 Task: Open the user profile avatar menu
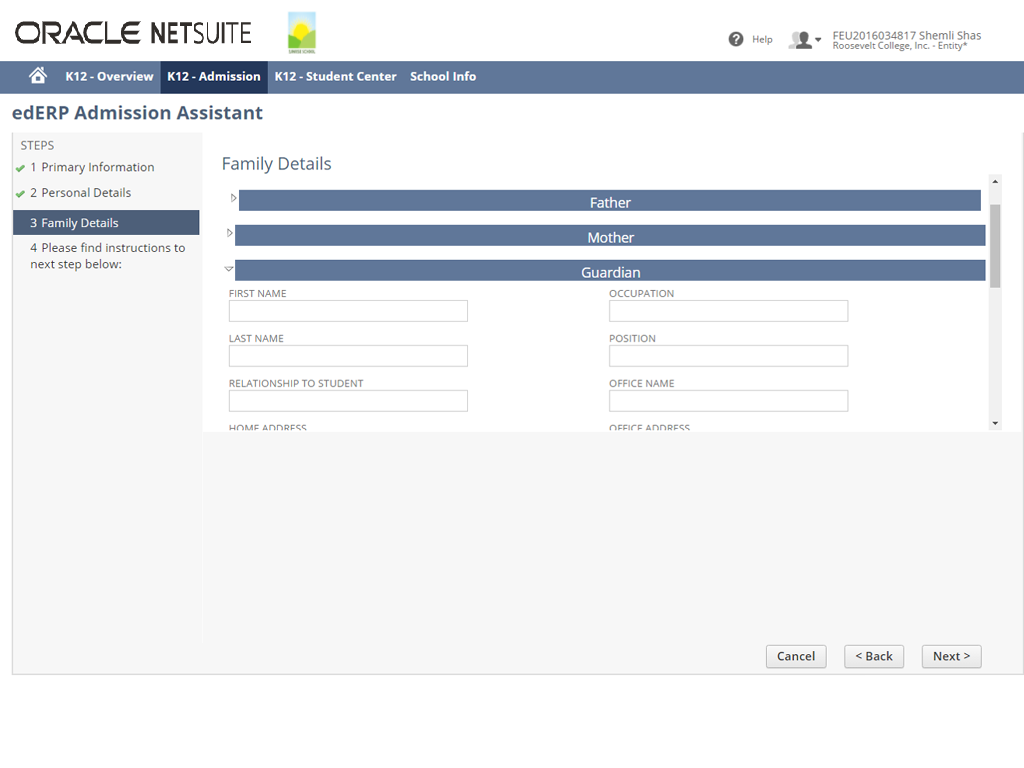(x=804, y=40)
